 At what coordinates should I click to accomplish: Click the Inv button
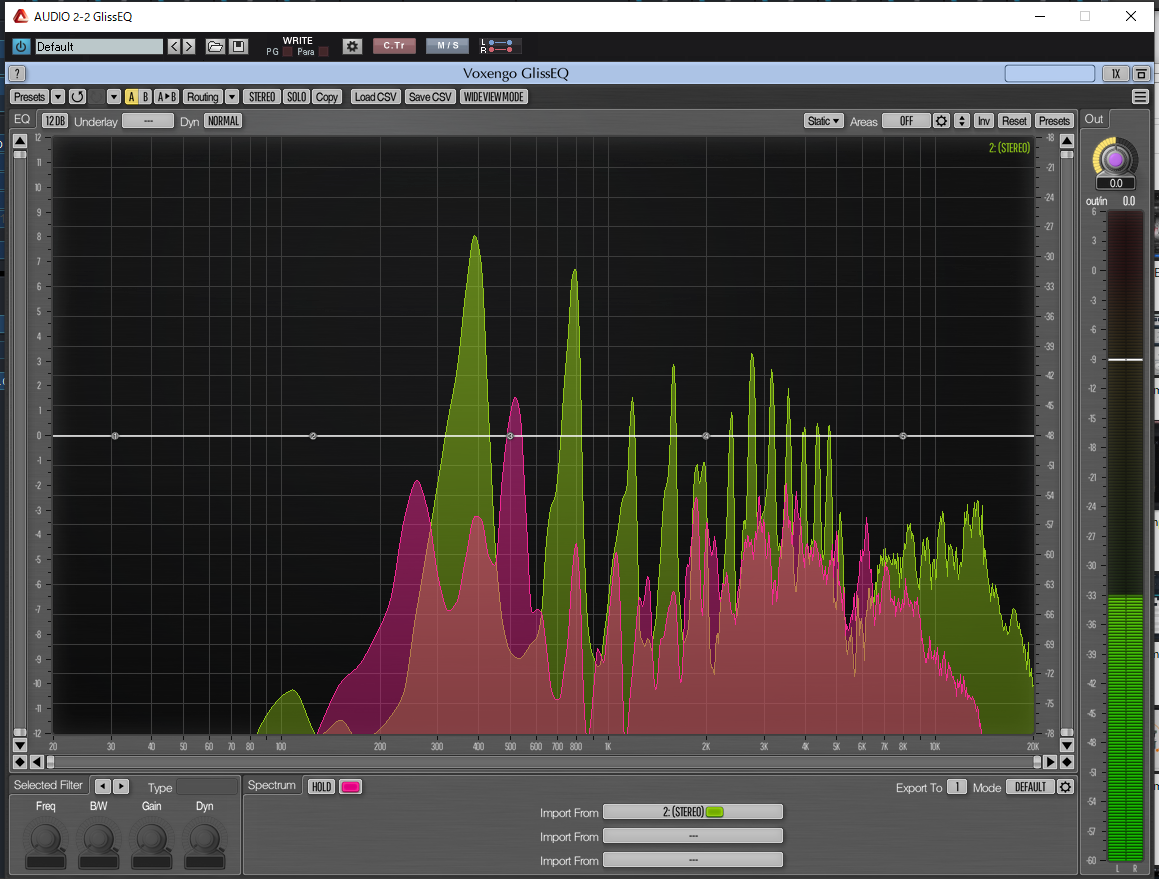pos(984,121)
